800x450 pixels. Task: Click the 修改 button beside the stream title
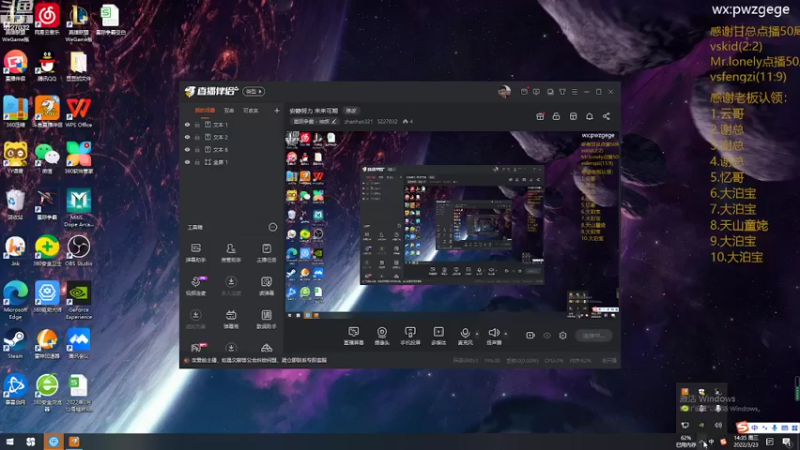(351, 111)
